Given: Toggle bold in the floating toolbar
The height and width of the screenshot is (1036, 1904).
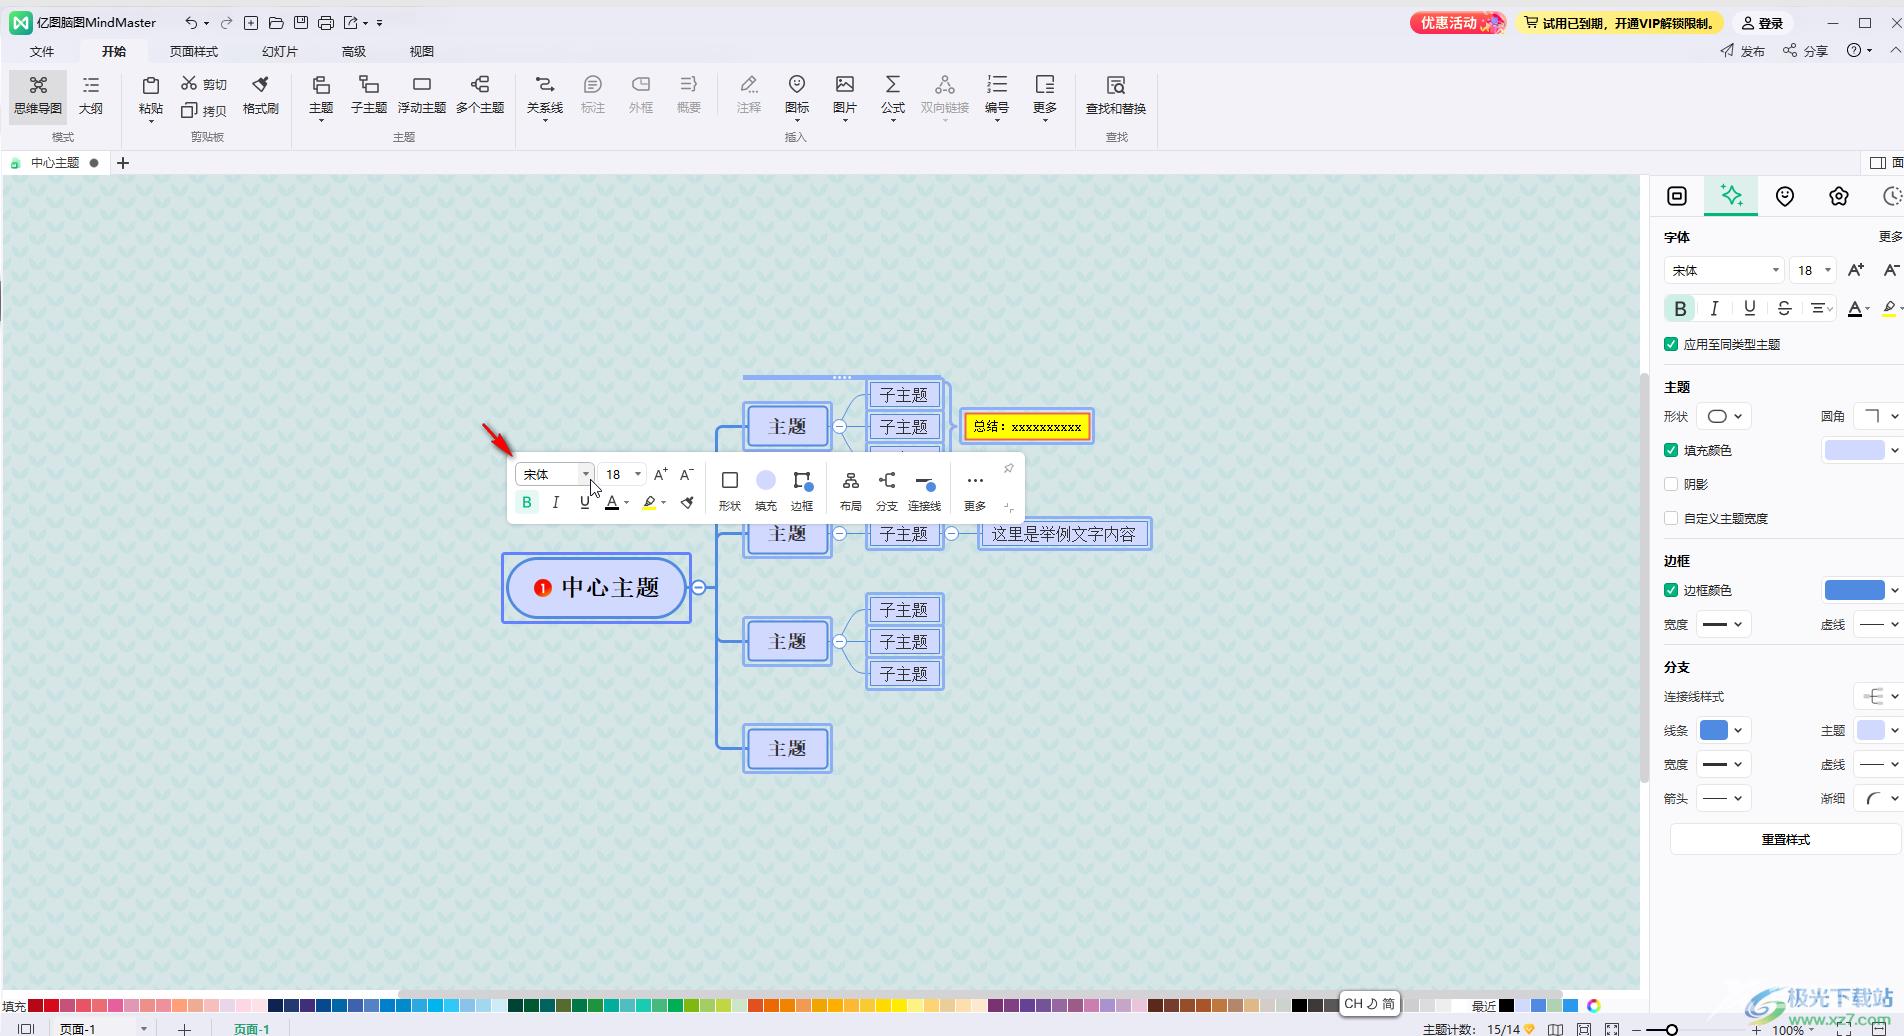Looking at the screenshot, I should pyautogui.click(x=527, y=503).
